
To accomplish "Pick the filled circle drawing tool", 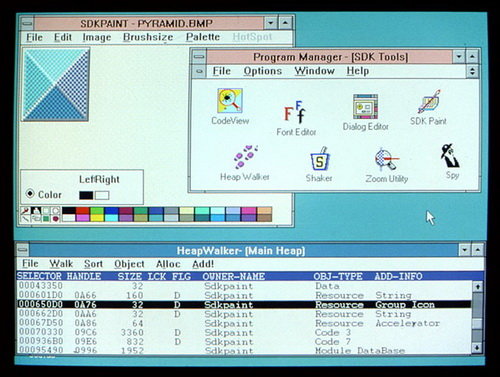I will click(x=55, y=219).
